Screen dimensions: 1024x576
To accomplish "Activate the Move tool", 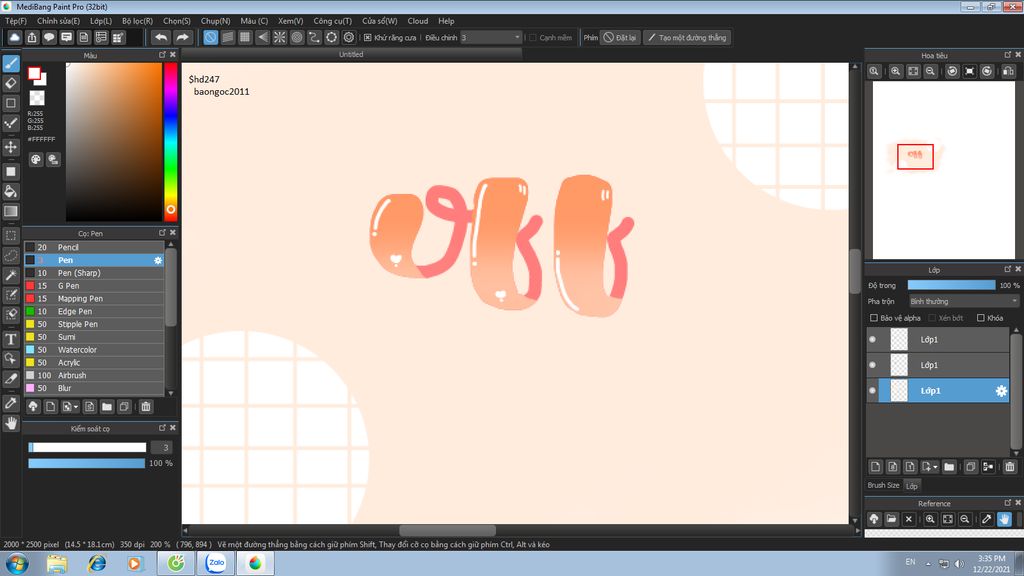I will tap(11, 146).
